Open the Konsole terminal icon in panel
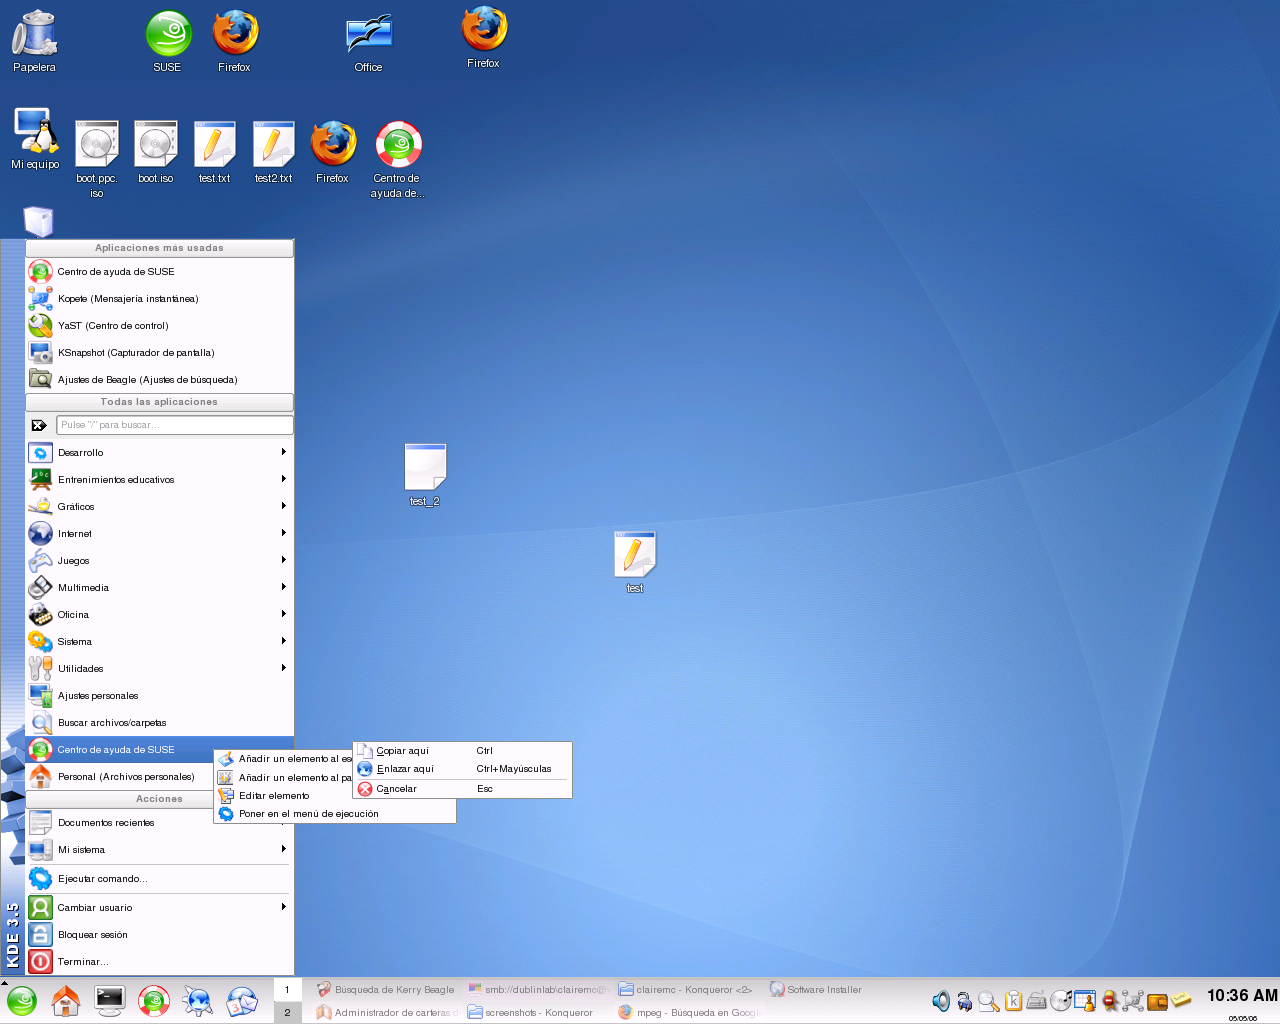Screen dimensions: 1280x1024 [x=109, y=1000]
